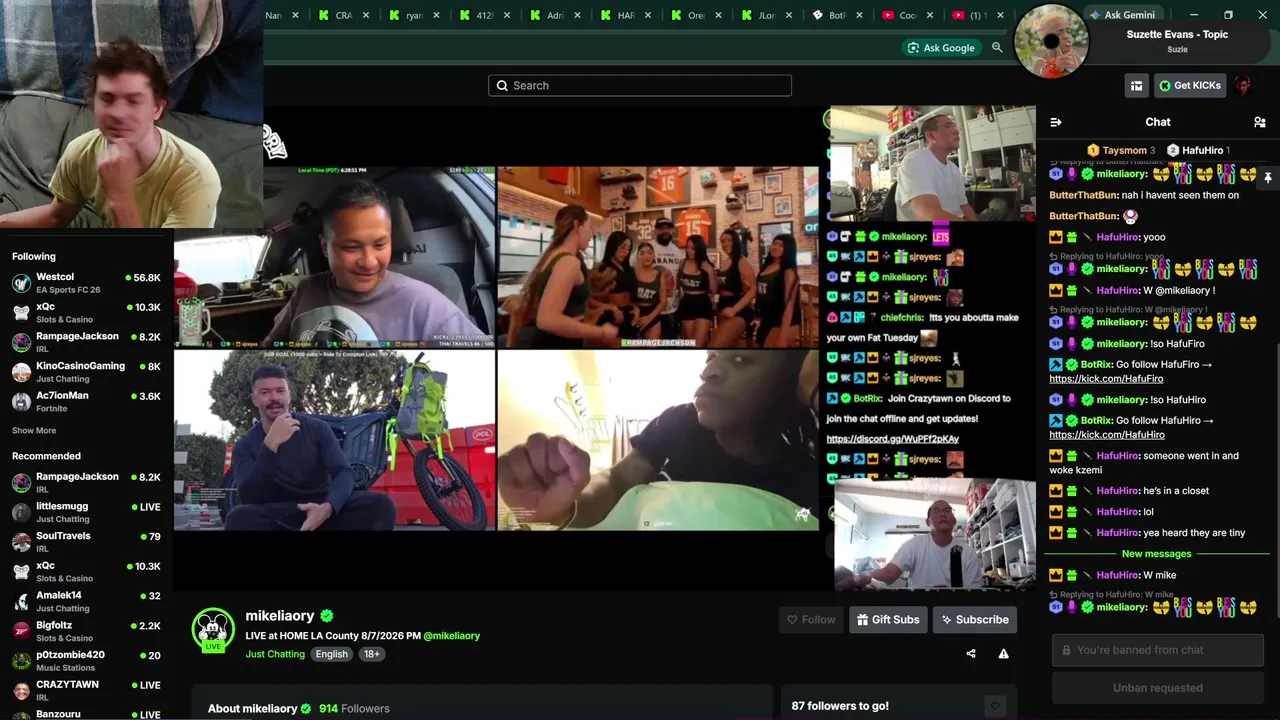Click the Ask Gemini button
The image size is (1280, 720).
coord(1121,15)
